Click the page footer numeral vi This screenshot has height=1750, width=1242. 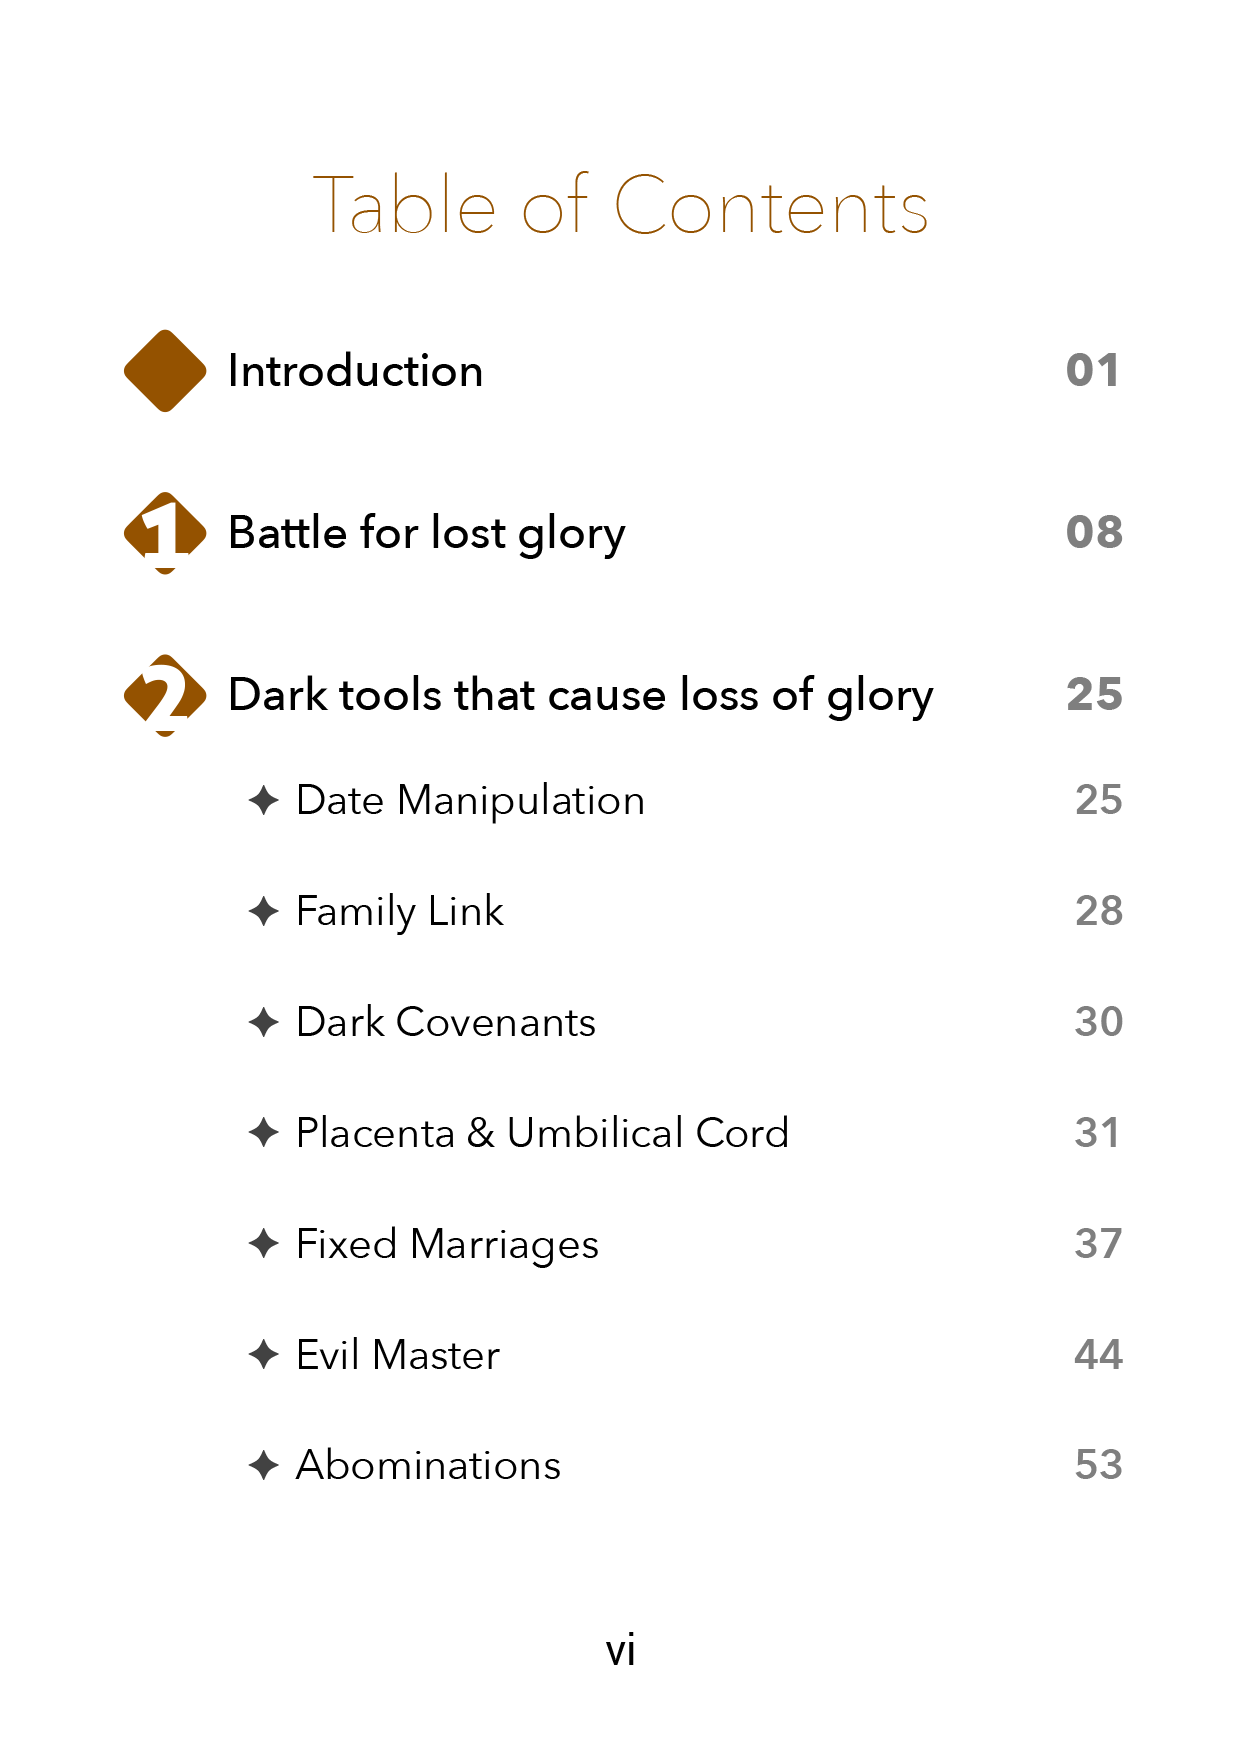coord(621,1650)
